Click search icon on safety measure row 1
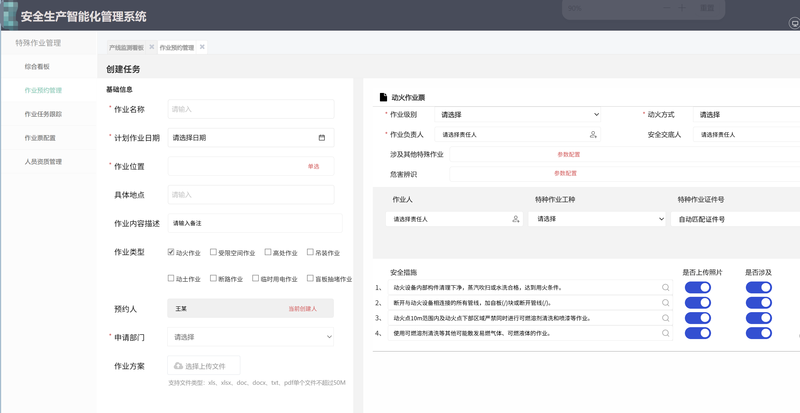This screenshot has height=413, width=800. (665, 287)
